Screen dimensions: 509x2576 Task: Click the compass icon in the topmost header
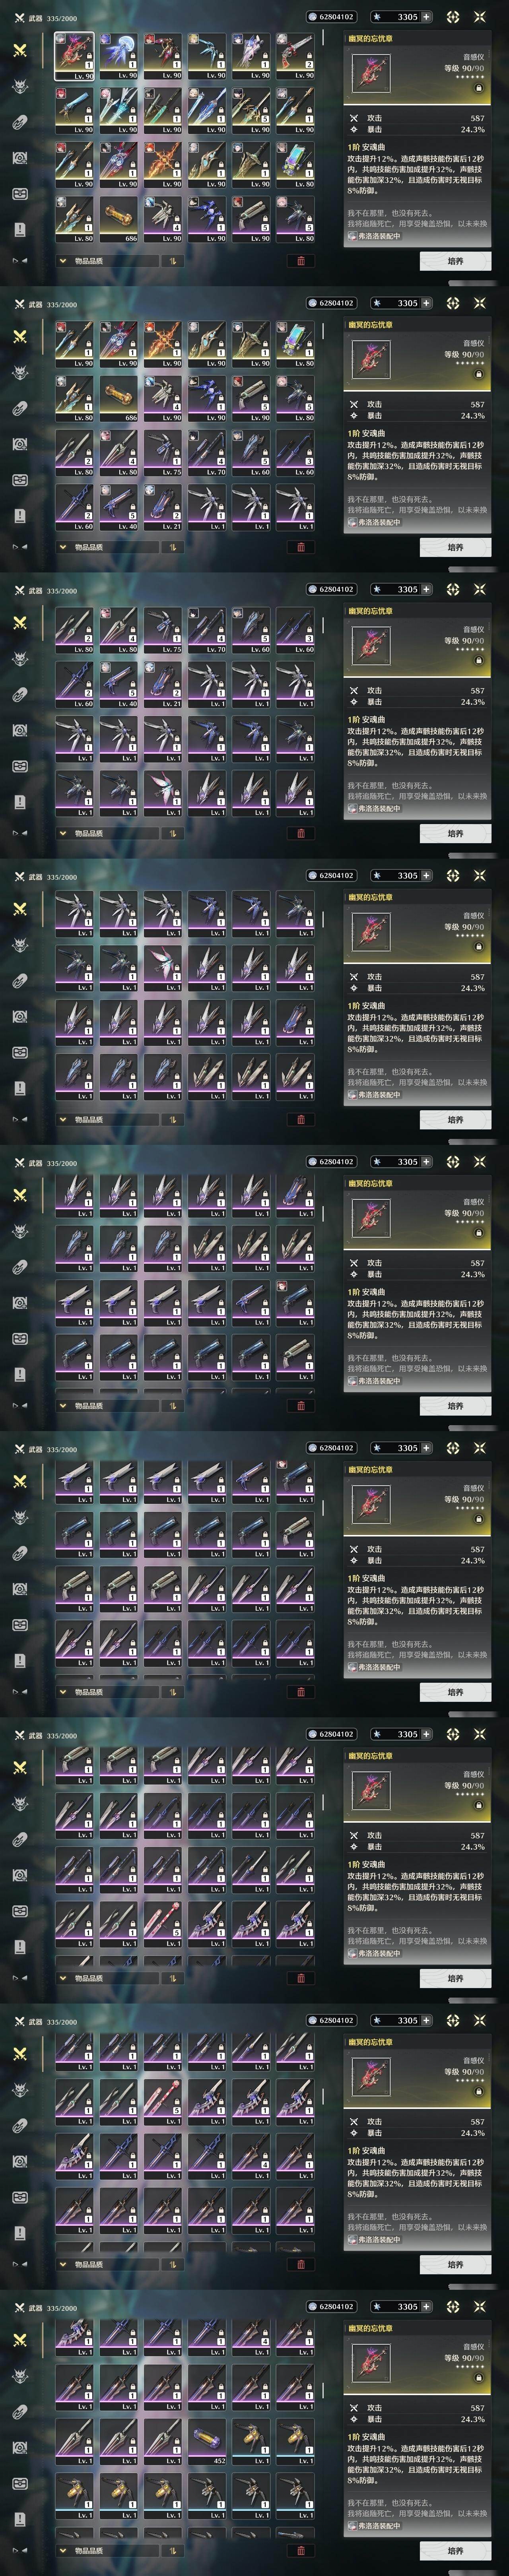(453, 17)
